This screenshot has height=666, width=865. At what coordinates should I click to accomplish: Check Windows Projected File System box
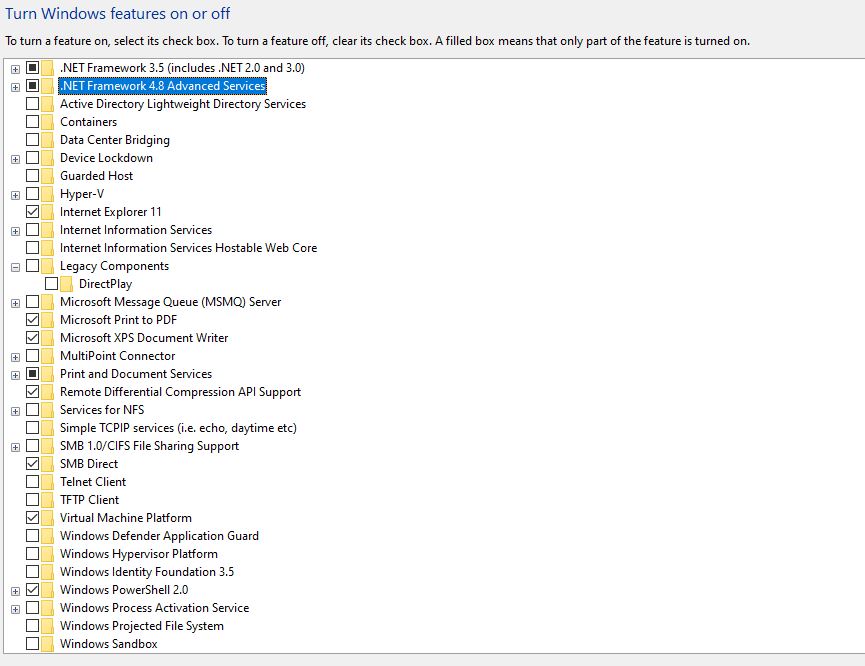tap(33, 626)
